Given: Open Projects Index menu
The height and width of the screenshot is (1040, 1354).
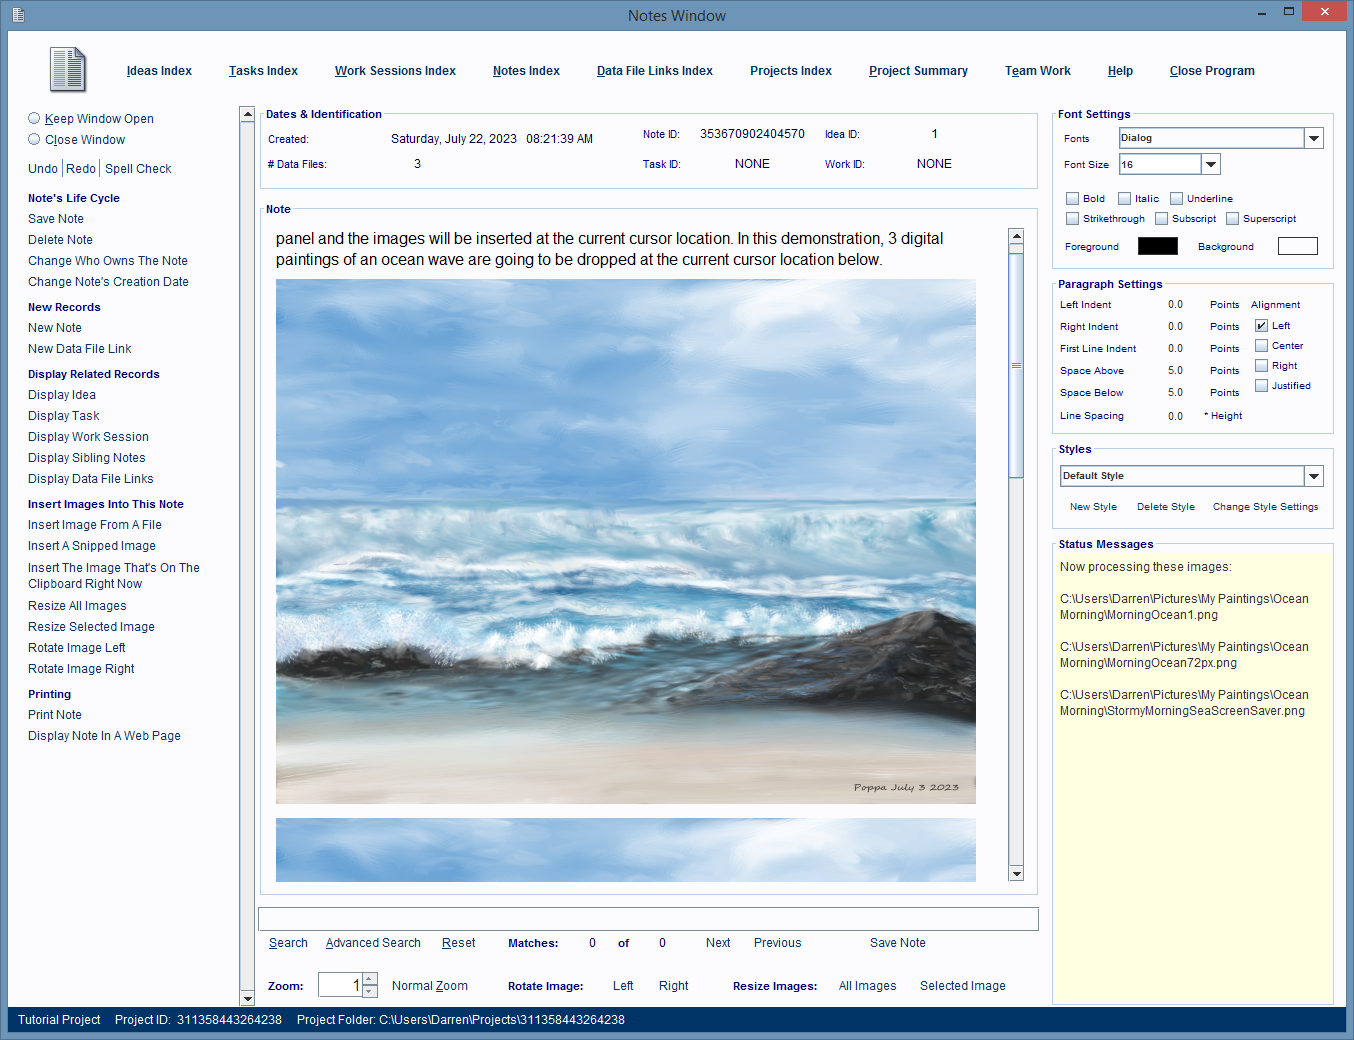Looking at the screenshot, I should coord(791,71).
